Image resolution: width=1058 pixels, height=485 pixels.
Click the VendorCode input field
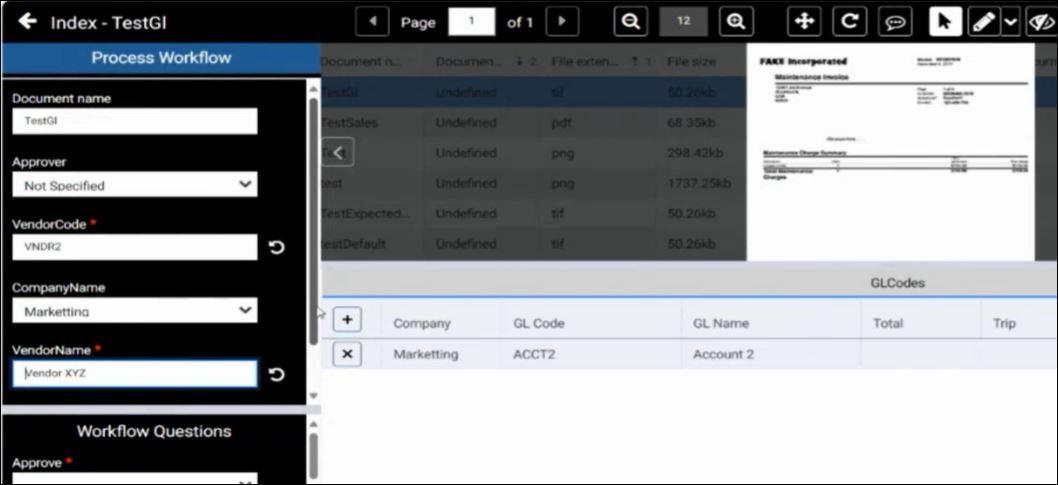point(134,247)
